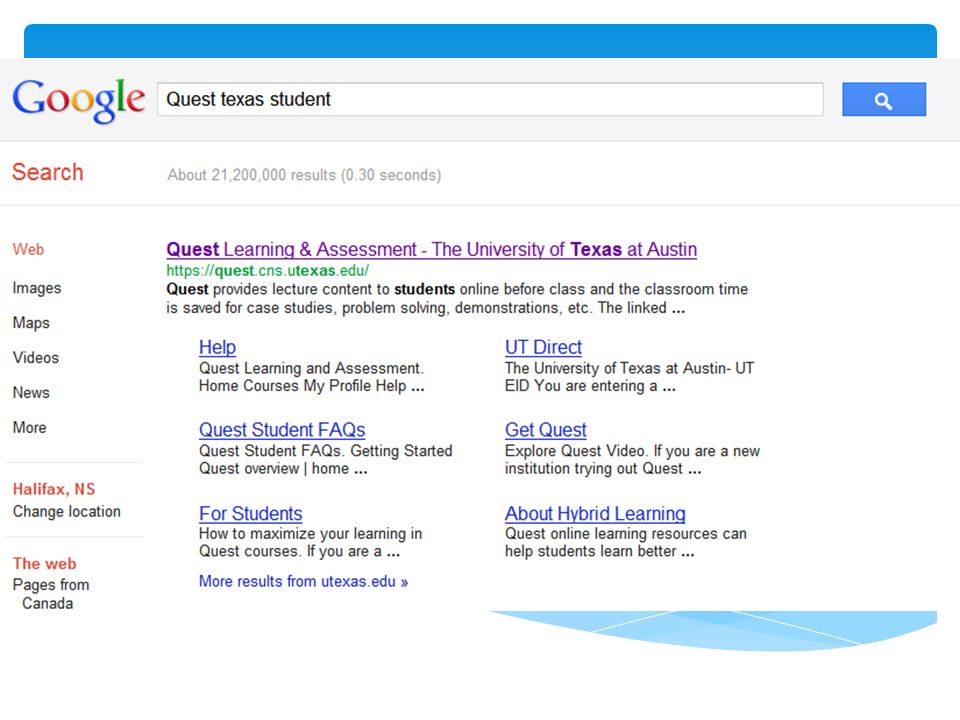
Task: Click the 'Quest Student FAQs. Getting Started' description
Action: (x=326, y=459)
